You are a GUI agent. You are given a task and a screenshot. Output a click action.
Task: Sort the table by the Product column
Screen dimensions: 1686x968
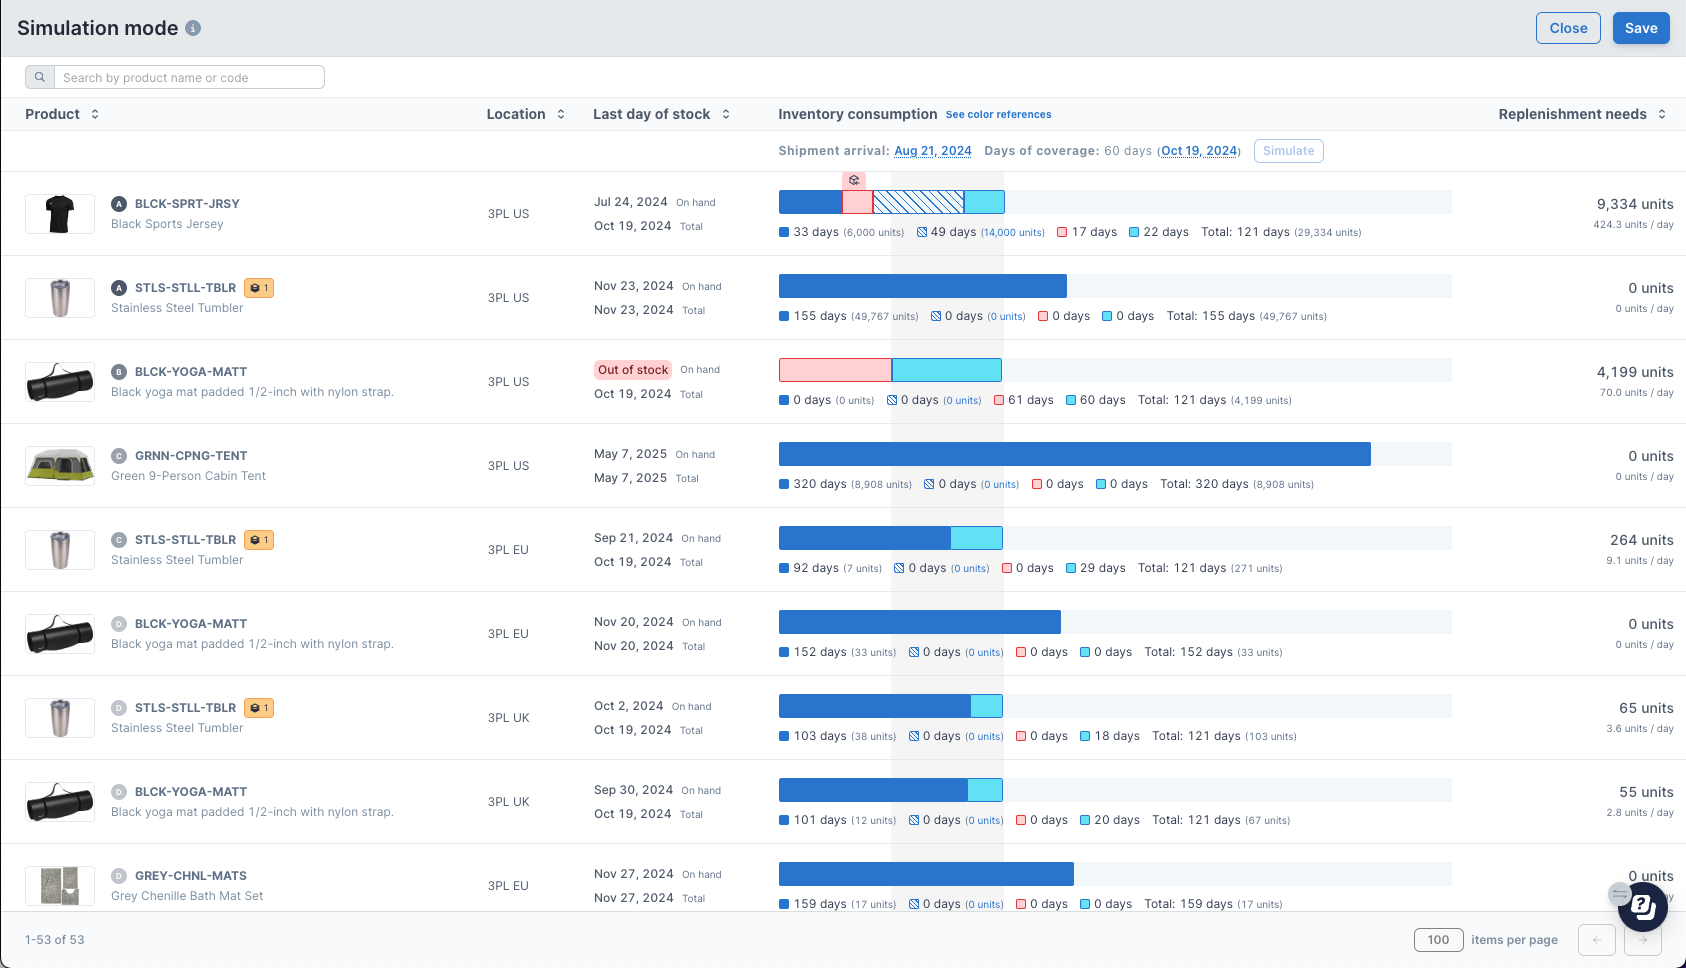click(95, 114)
